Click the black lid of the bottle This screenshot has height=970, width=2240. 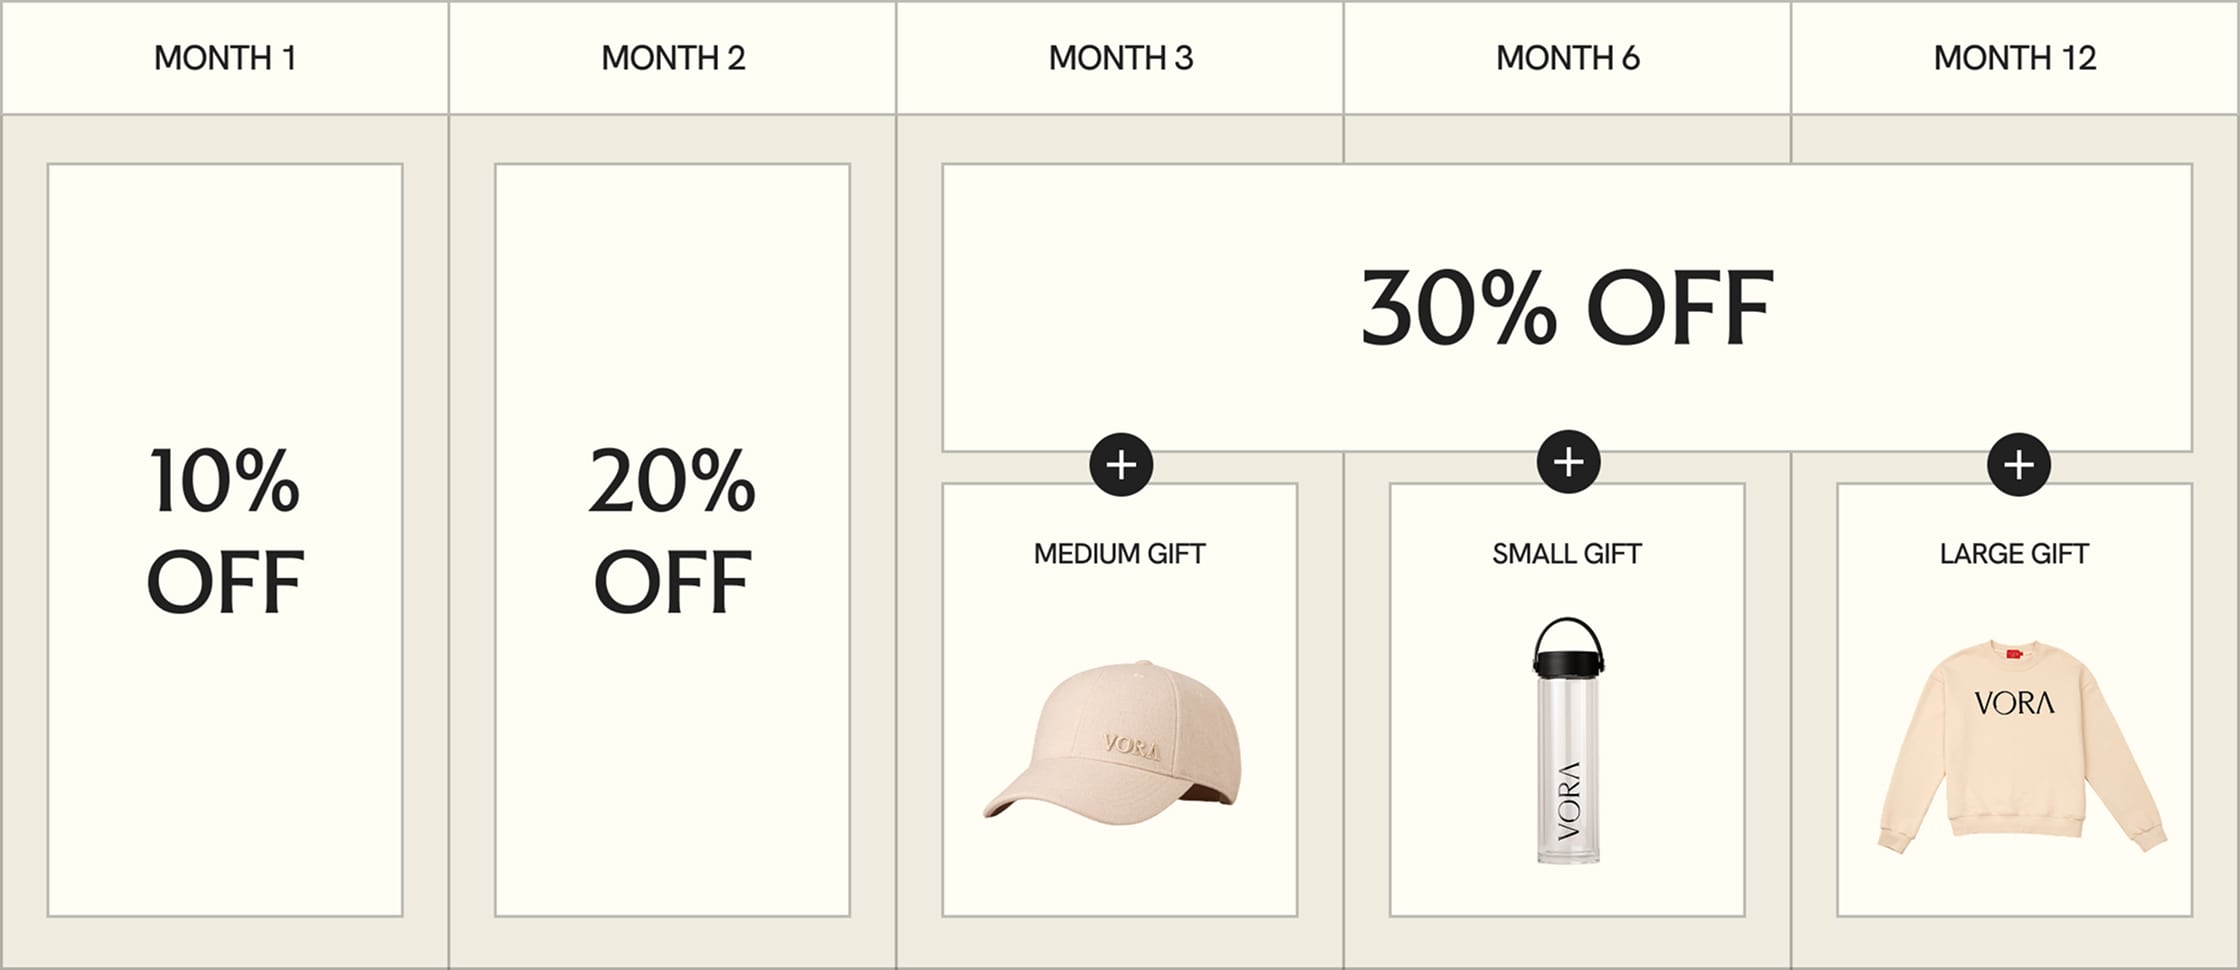tap(1568, 661)
